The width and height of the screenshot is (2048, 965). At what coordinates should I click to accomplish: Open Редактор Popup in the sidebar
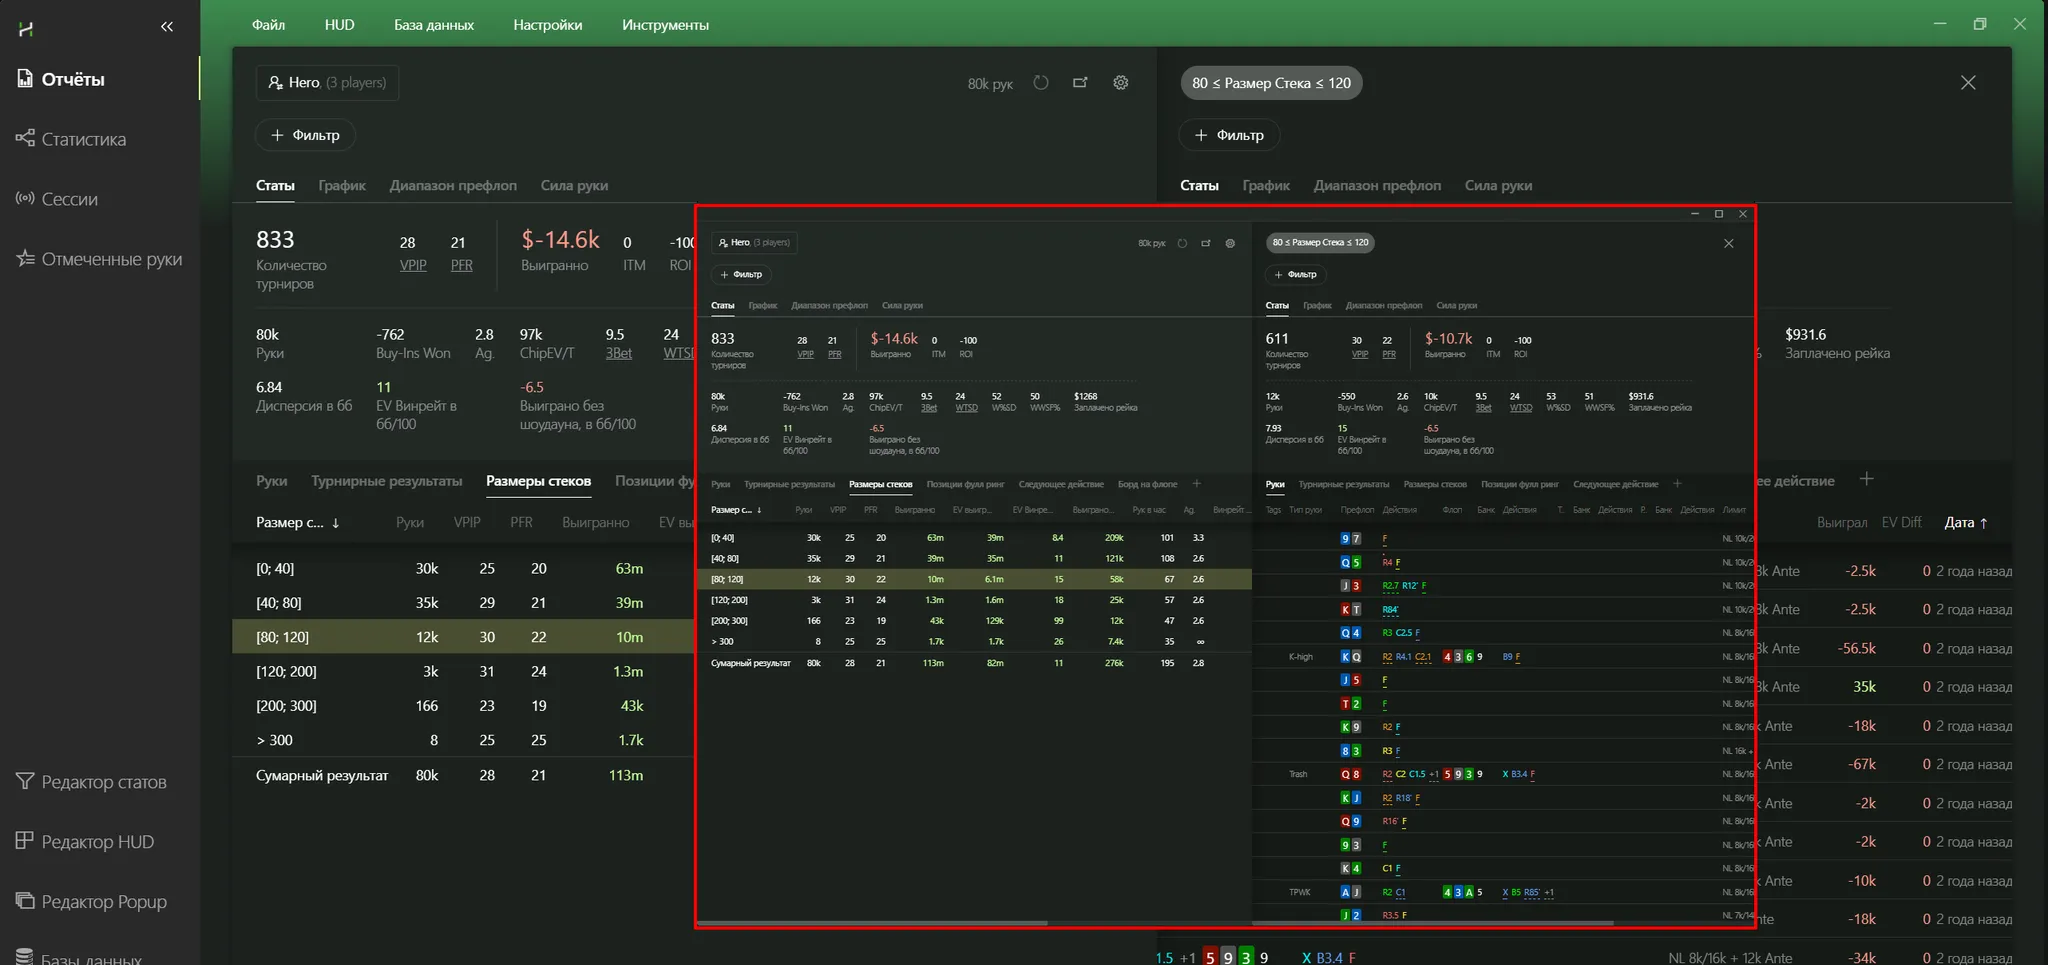click(103, 902)
